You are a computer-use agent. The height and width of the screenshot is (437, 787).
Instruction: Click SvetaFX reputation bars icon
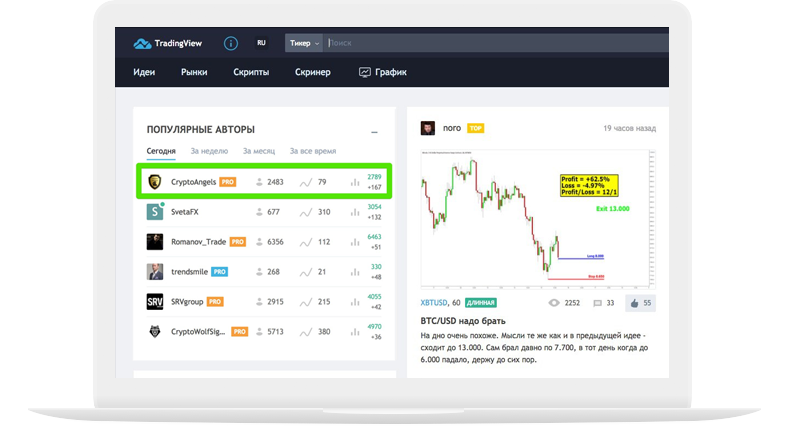point(355,212)
